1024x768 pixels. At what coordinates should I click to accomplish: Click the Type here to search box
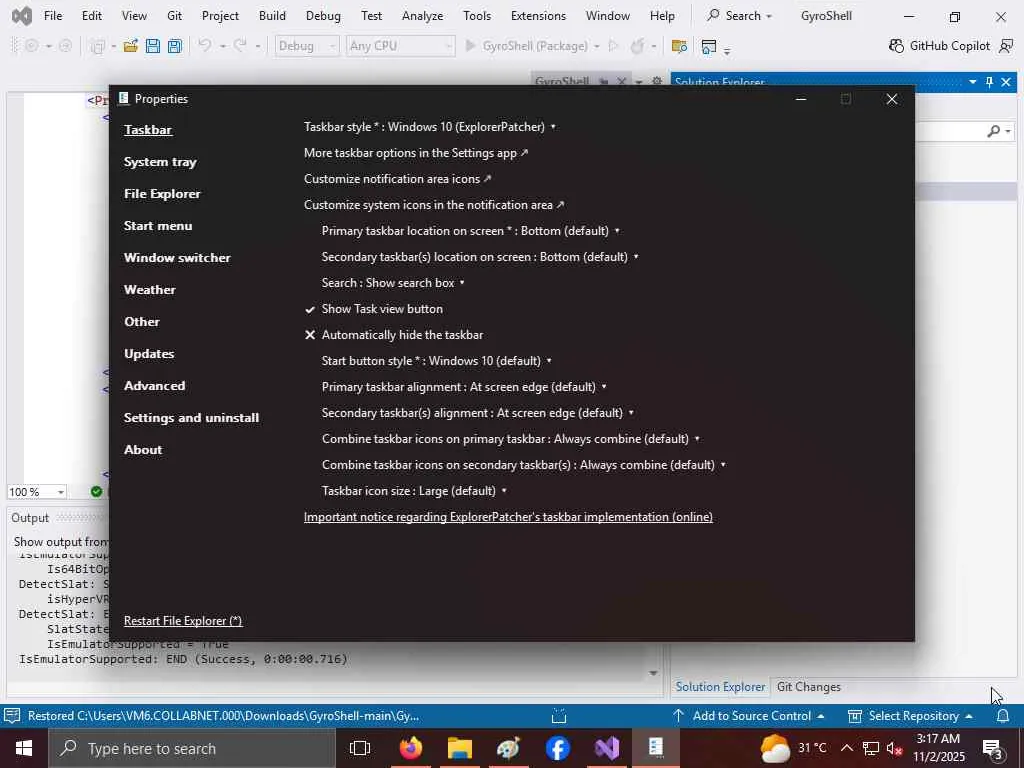(192, 748)
